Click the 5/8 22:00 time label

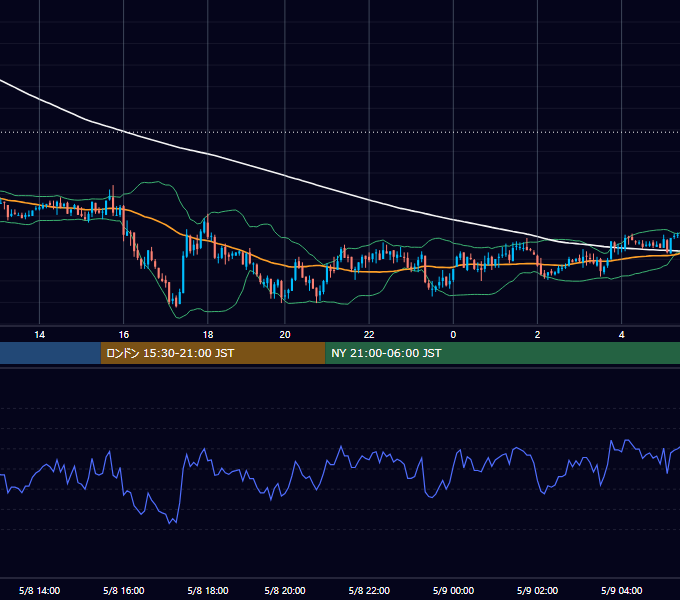369,590
